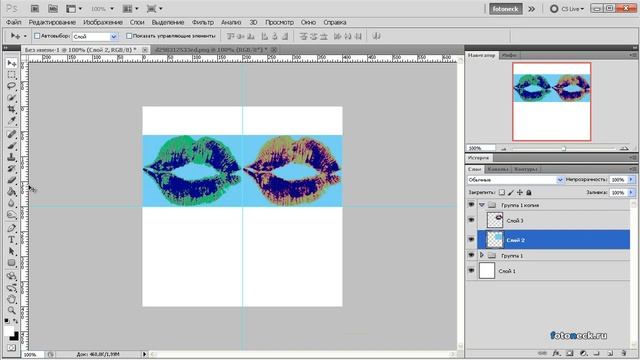Toggle lock transparent pixels

[x=502, y=192]
